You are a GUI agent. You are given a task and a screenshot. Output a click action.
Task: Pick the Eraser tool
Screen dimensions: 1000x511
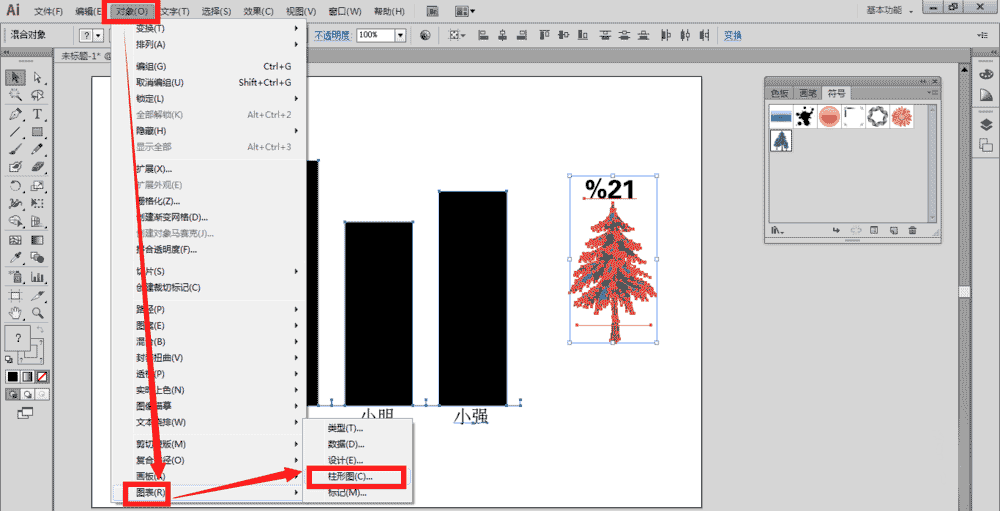pos(38,166)
